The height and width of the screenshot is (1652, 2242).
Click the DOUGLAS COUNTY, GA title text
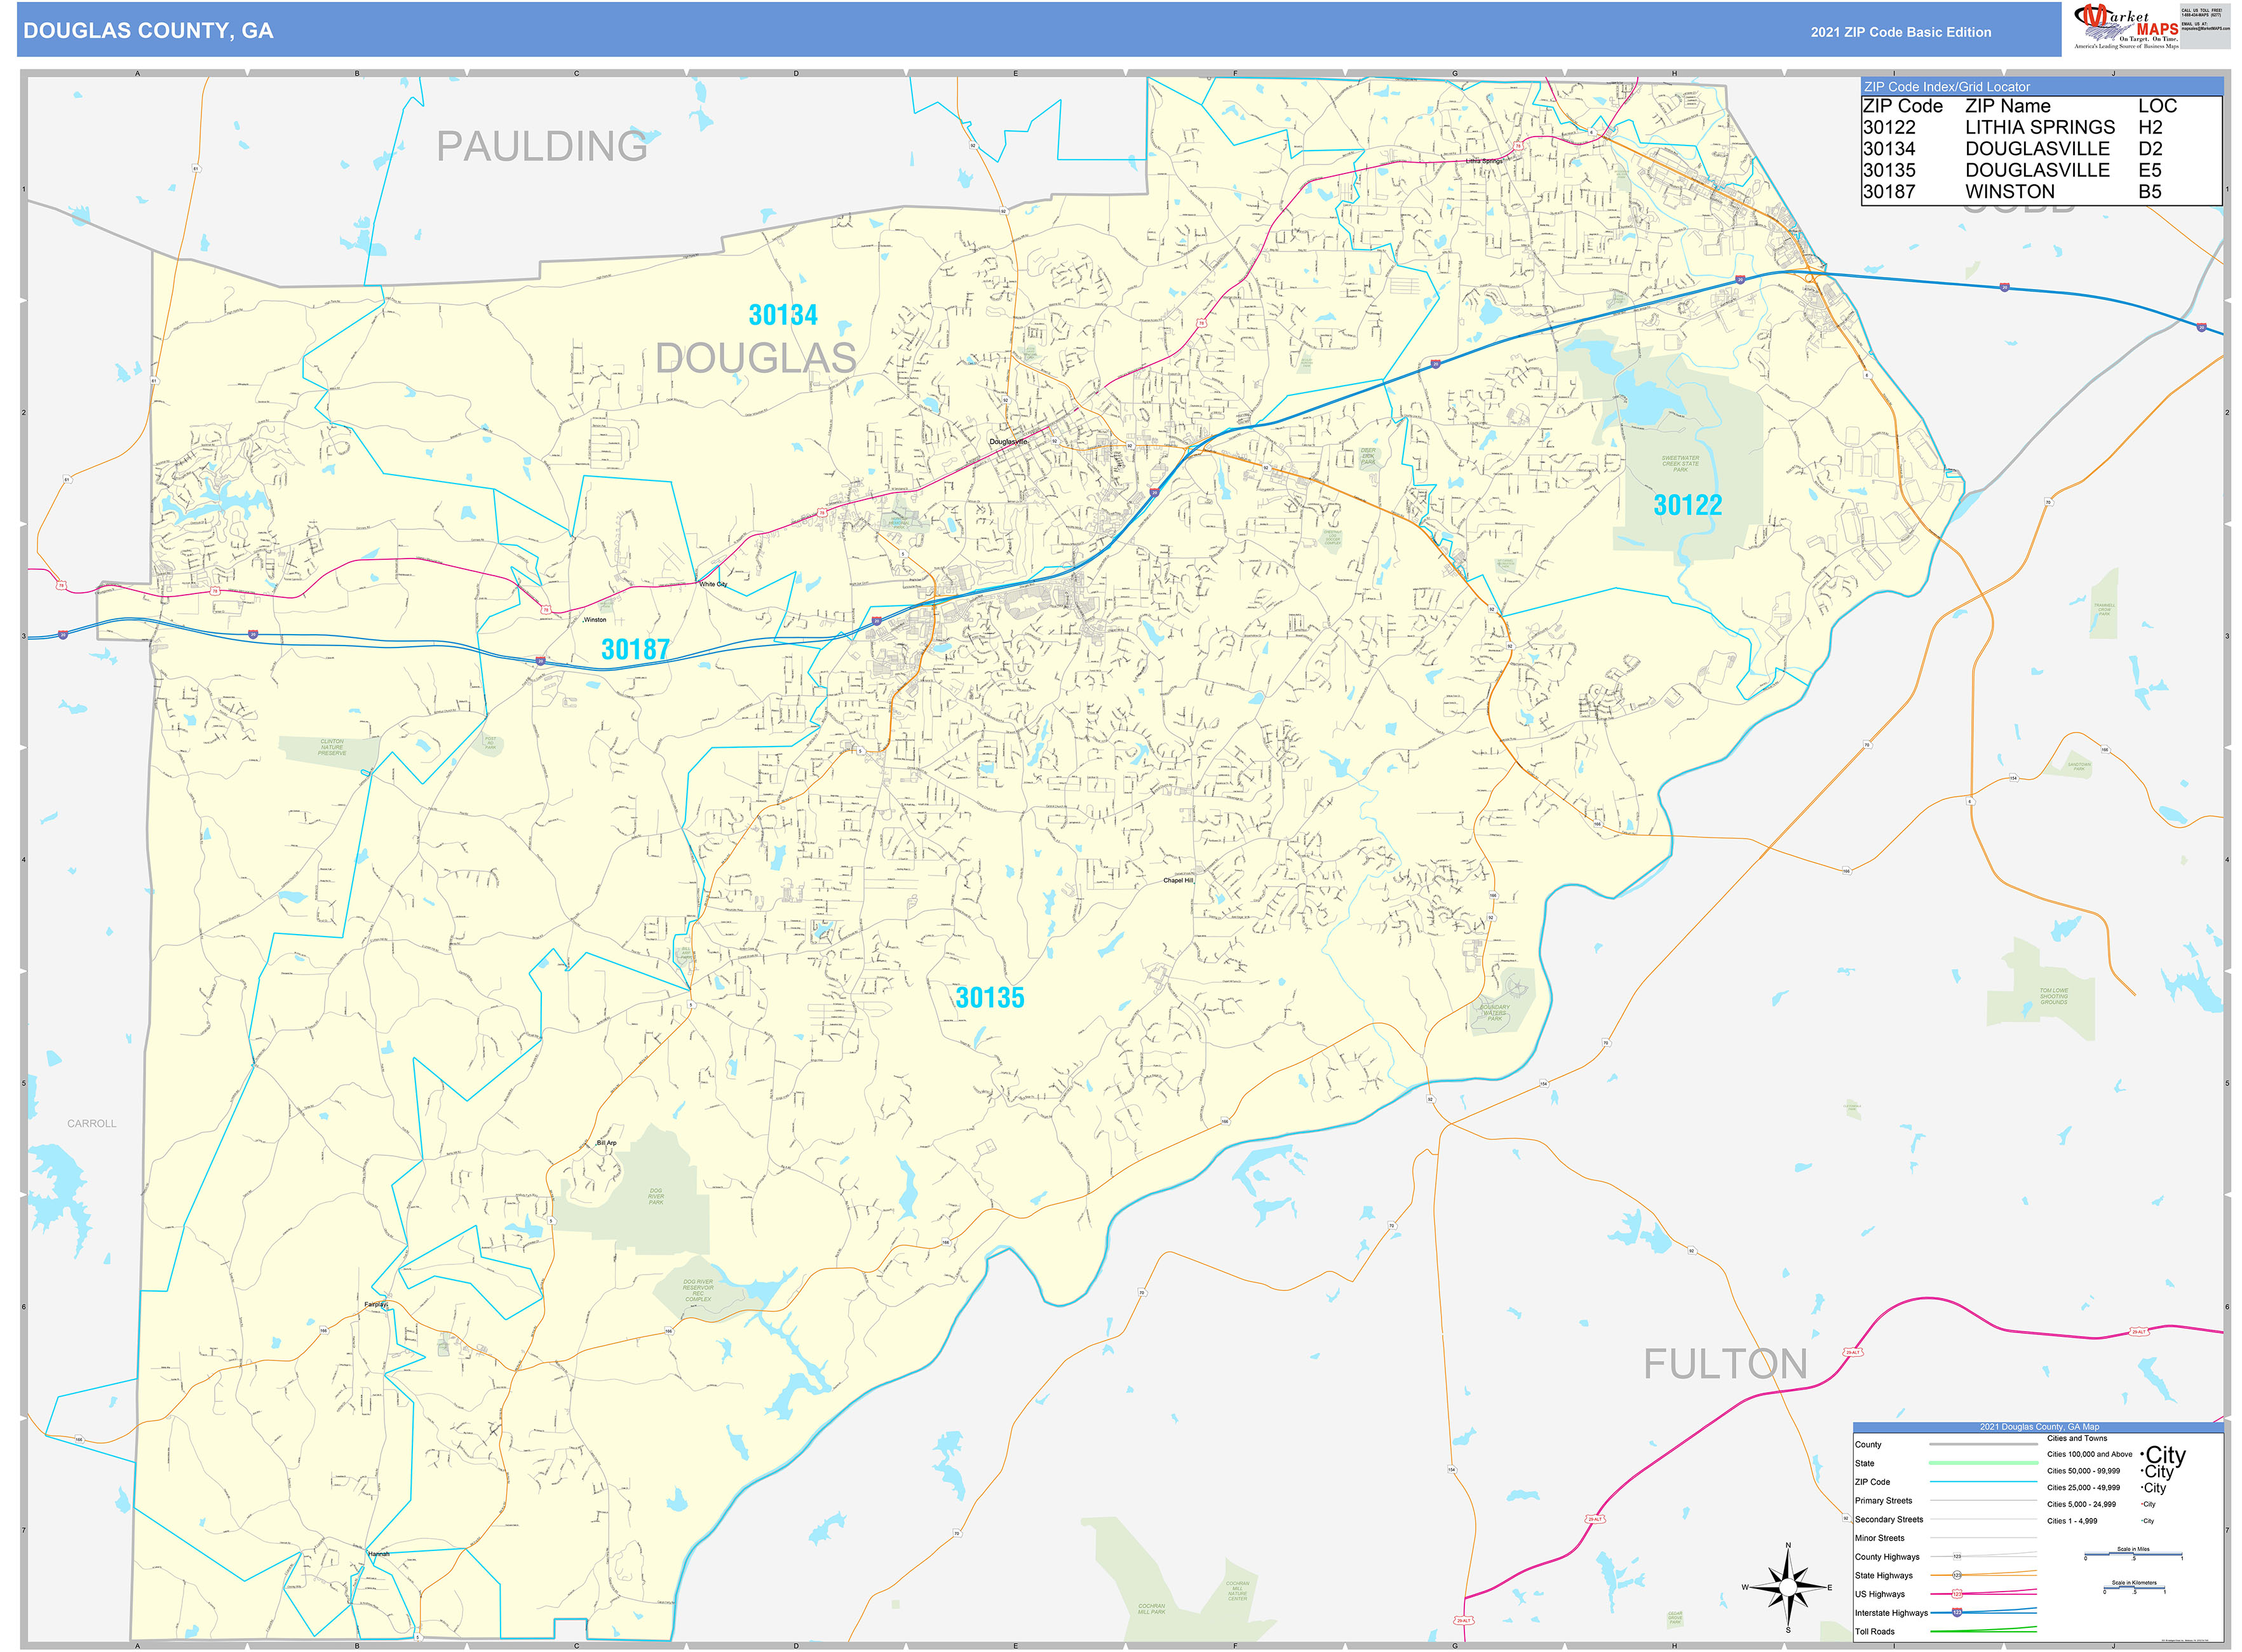[148, 31]
